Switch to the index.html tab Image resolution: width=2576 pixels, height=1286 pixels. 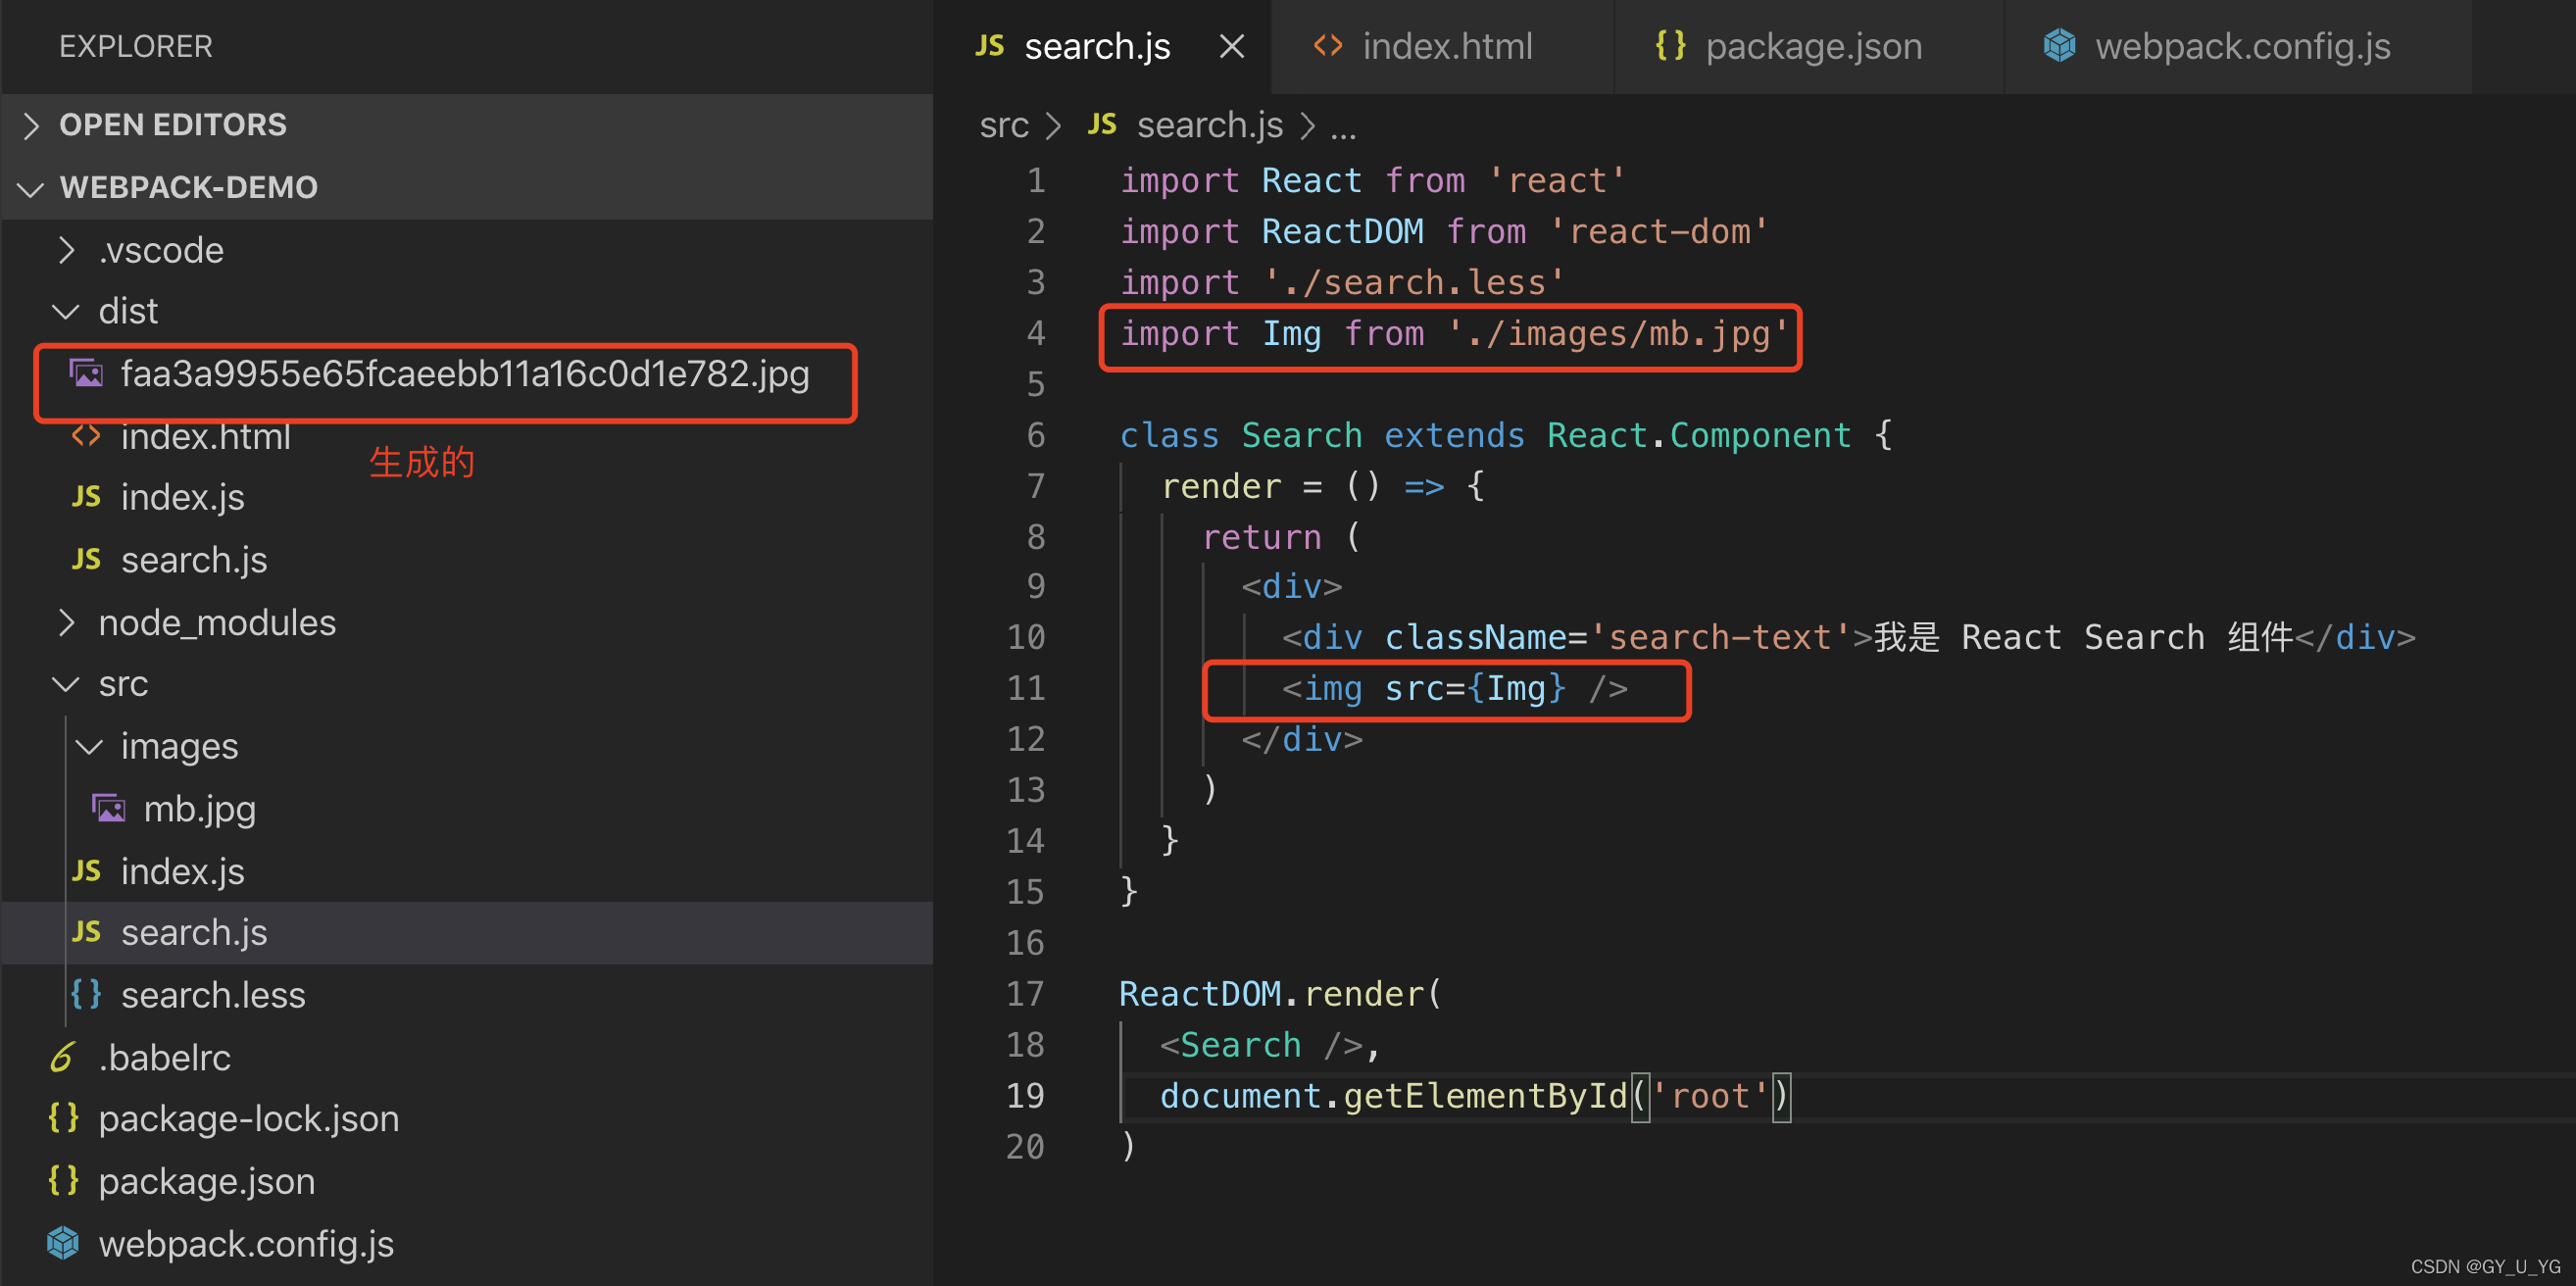tap(1441, 46)
